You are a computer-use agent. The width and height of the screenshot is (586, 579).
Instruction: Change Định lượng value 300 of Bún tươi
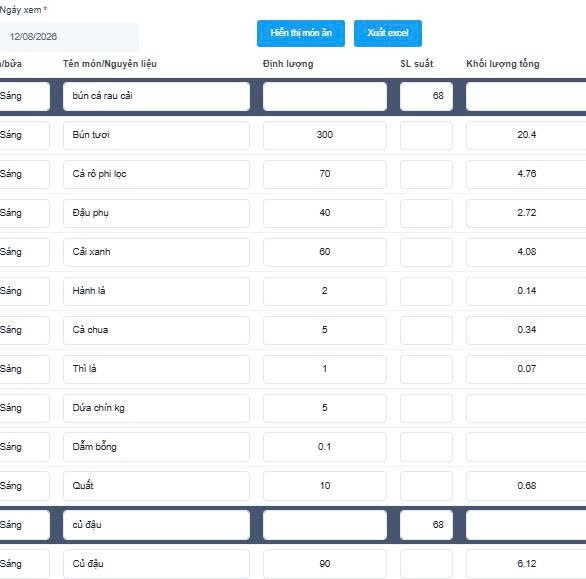pyautogui.click(x=325, y=135)
